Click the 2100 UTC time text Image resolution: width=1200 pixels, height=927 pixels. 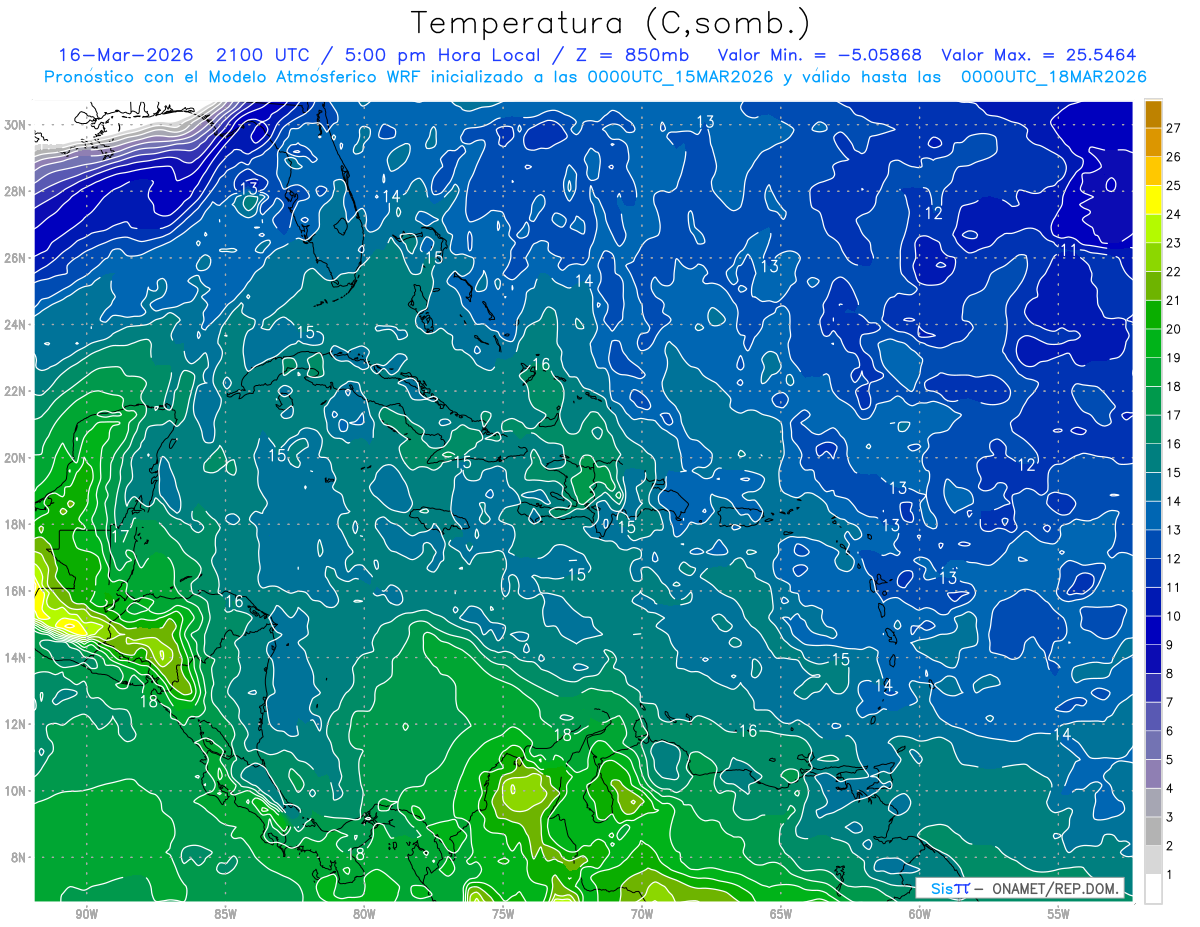coord(251,55)
